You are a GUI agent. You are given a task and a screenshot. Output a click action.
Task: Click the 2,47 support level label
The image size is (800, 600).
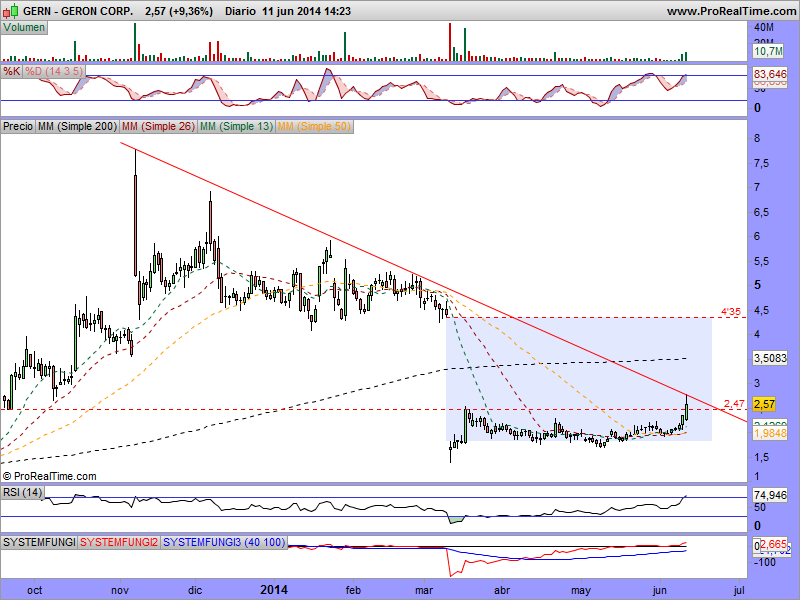tap(734, 404)
